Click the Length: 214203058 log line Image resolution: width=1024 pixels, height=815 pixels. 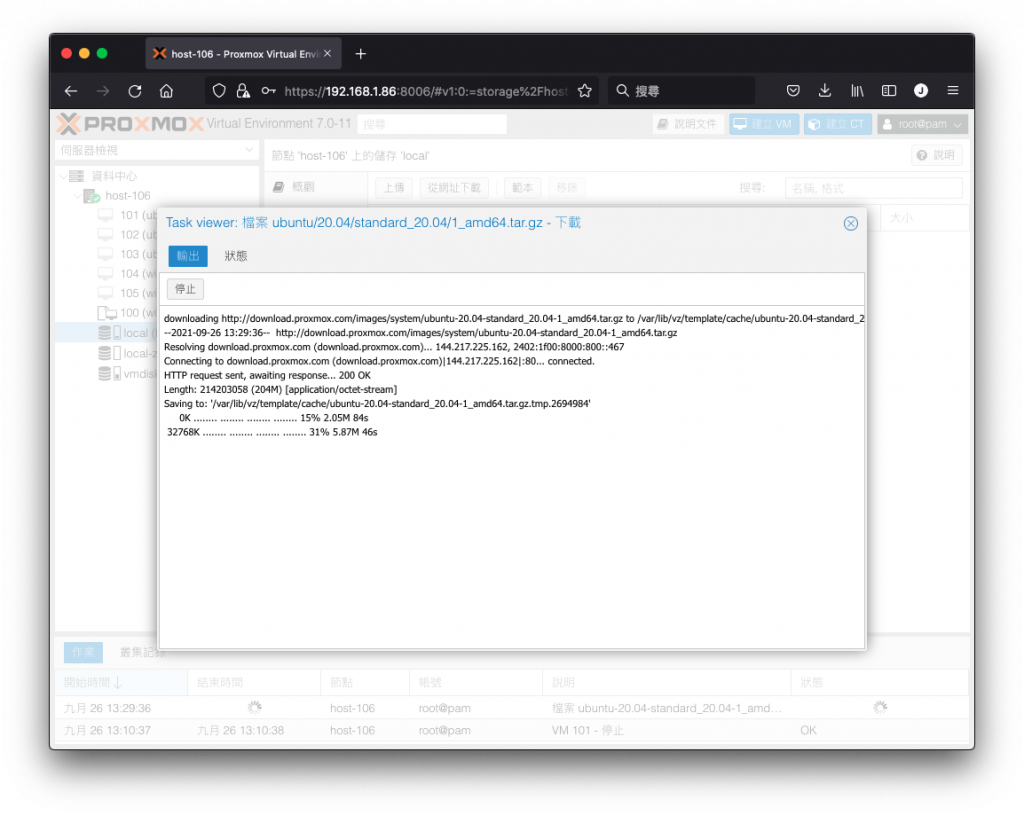(x=280, y=390)
